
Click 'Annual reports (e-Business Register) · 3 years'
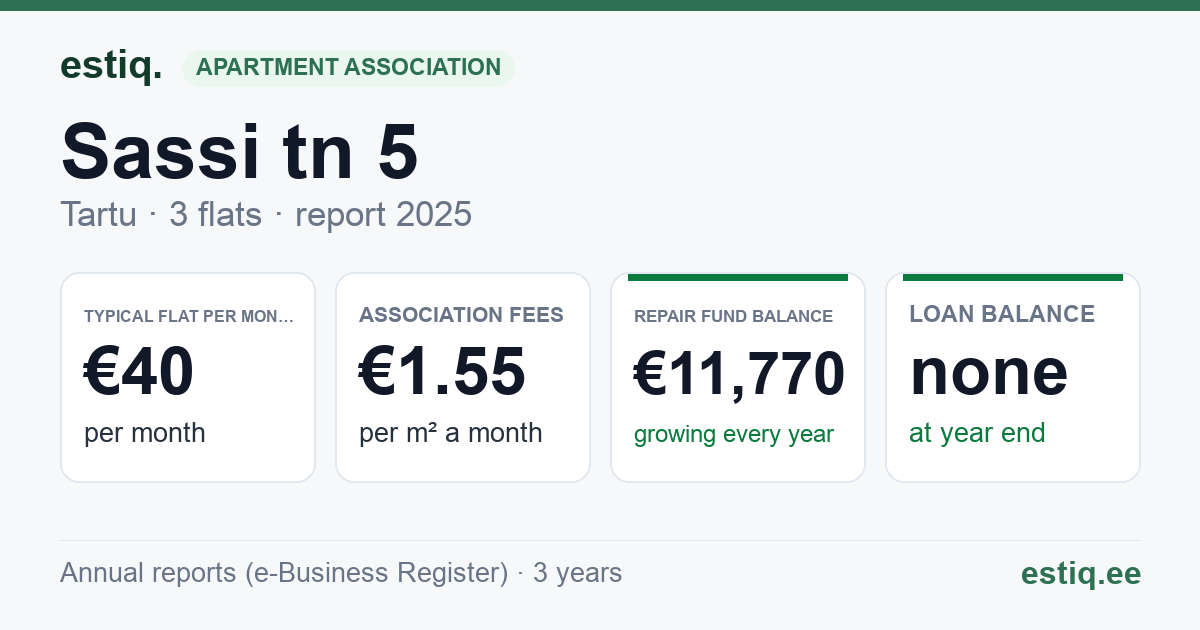(341, 573)
